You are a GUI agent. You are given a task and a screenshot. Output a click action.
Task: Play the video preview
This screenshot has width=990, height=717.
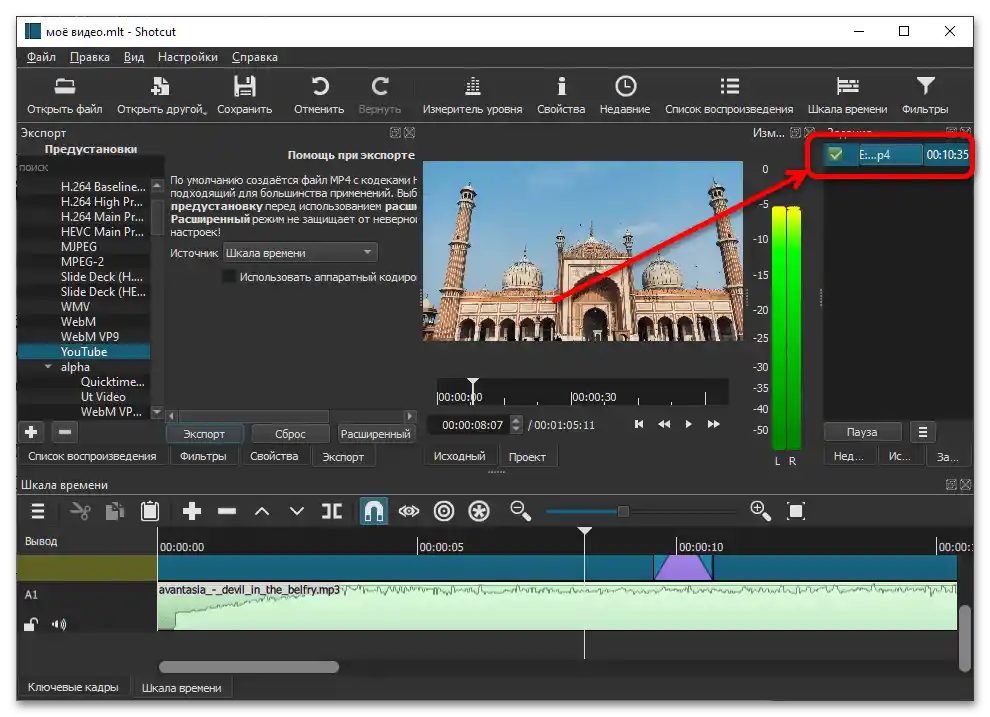(688, 424)
